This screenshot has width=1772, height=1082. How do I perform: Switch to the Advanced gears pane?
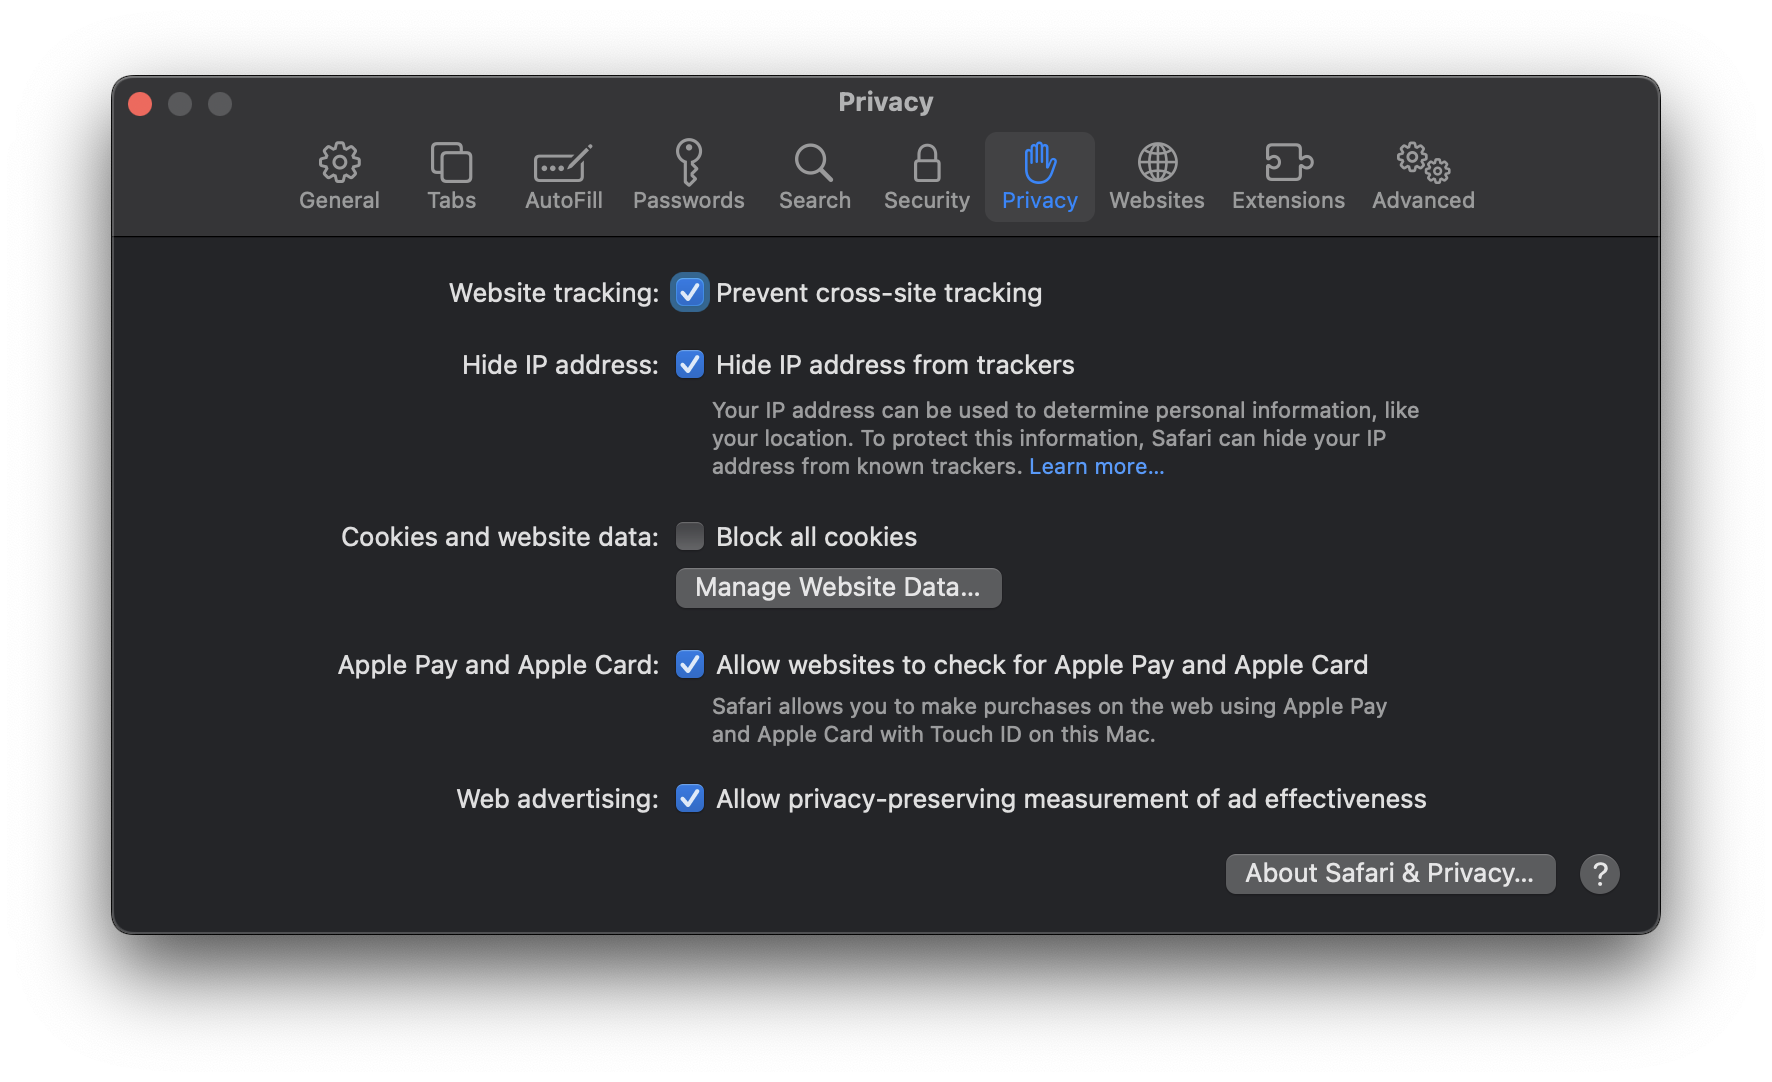pos(1423,176)
